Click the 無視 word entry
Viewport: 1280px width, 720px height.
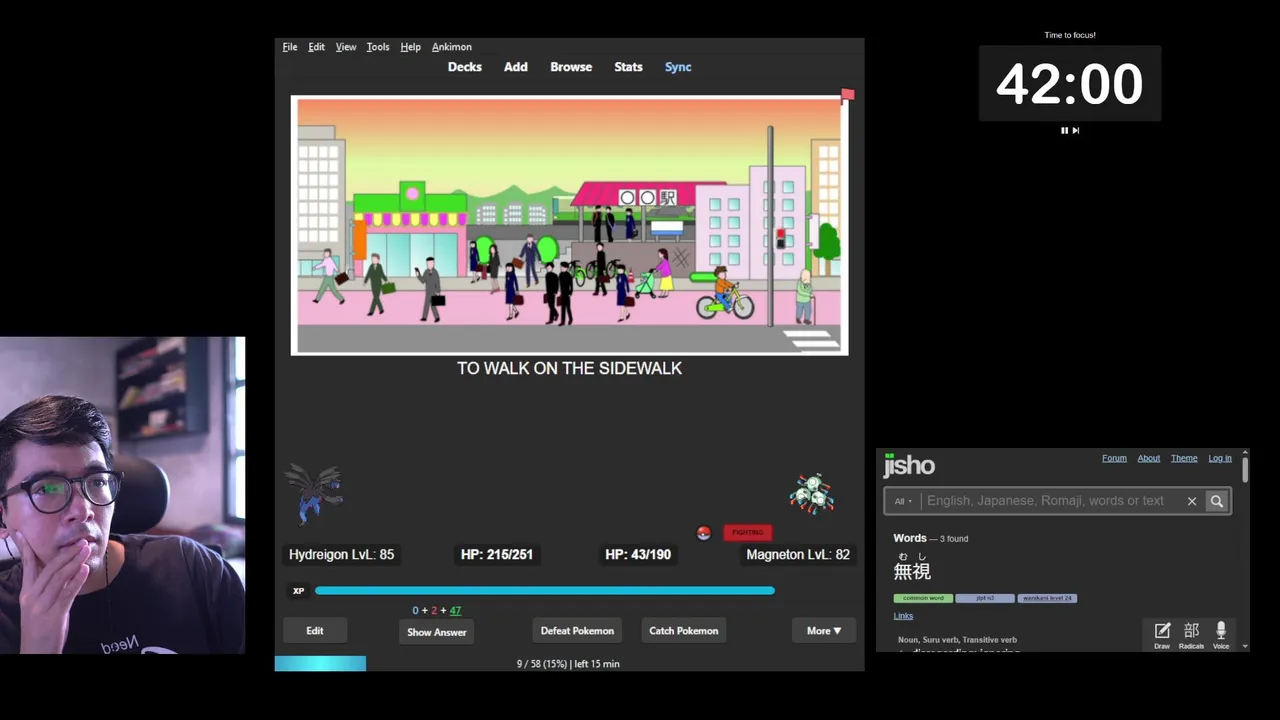912,571
